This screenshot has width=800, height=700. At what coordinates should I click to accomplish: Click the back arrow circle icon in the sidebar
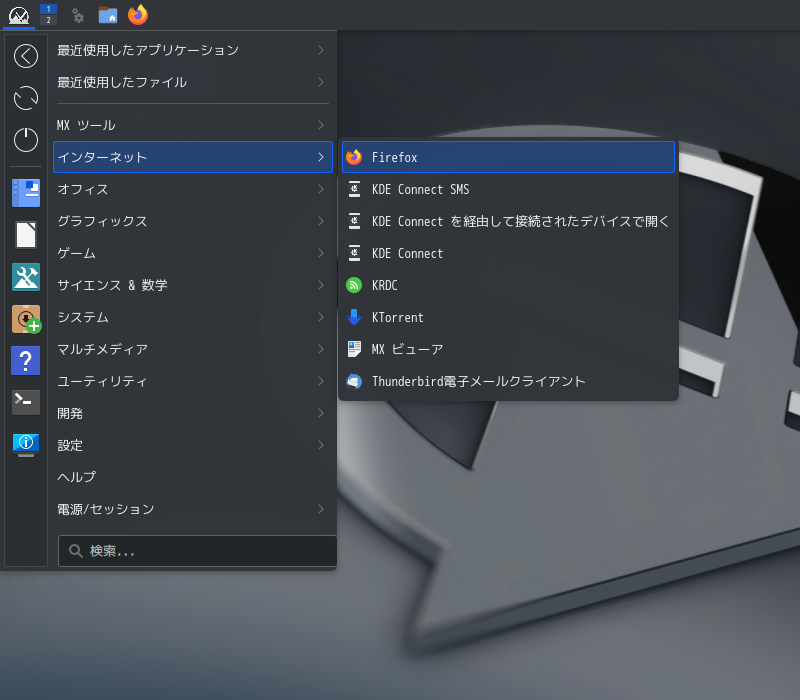coord(26,56)
